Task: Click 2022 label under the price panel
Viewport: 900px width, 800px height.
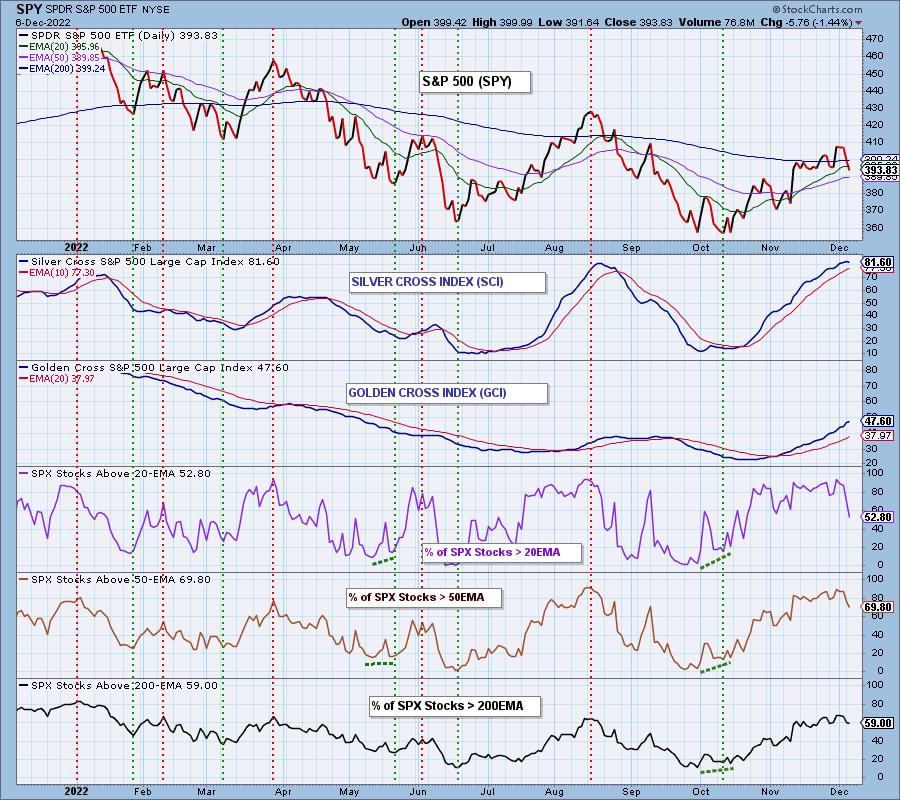Action: click(76, 247)
